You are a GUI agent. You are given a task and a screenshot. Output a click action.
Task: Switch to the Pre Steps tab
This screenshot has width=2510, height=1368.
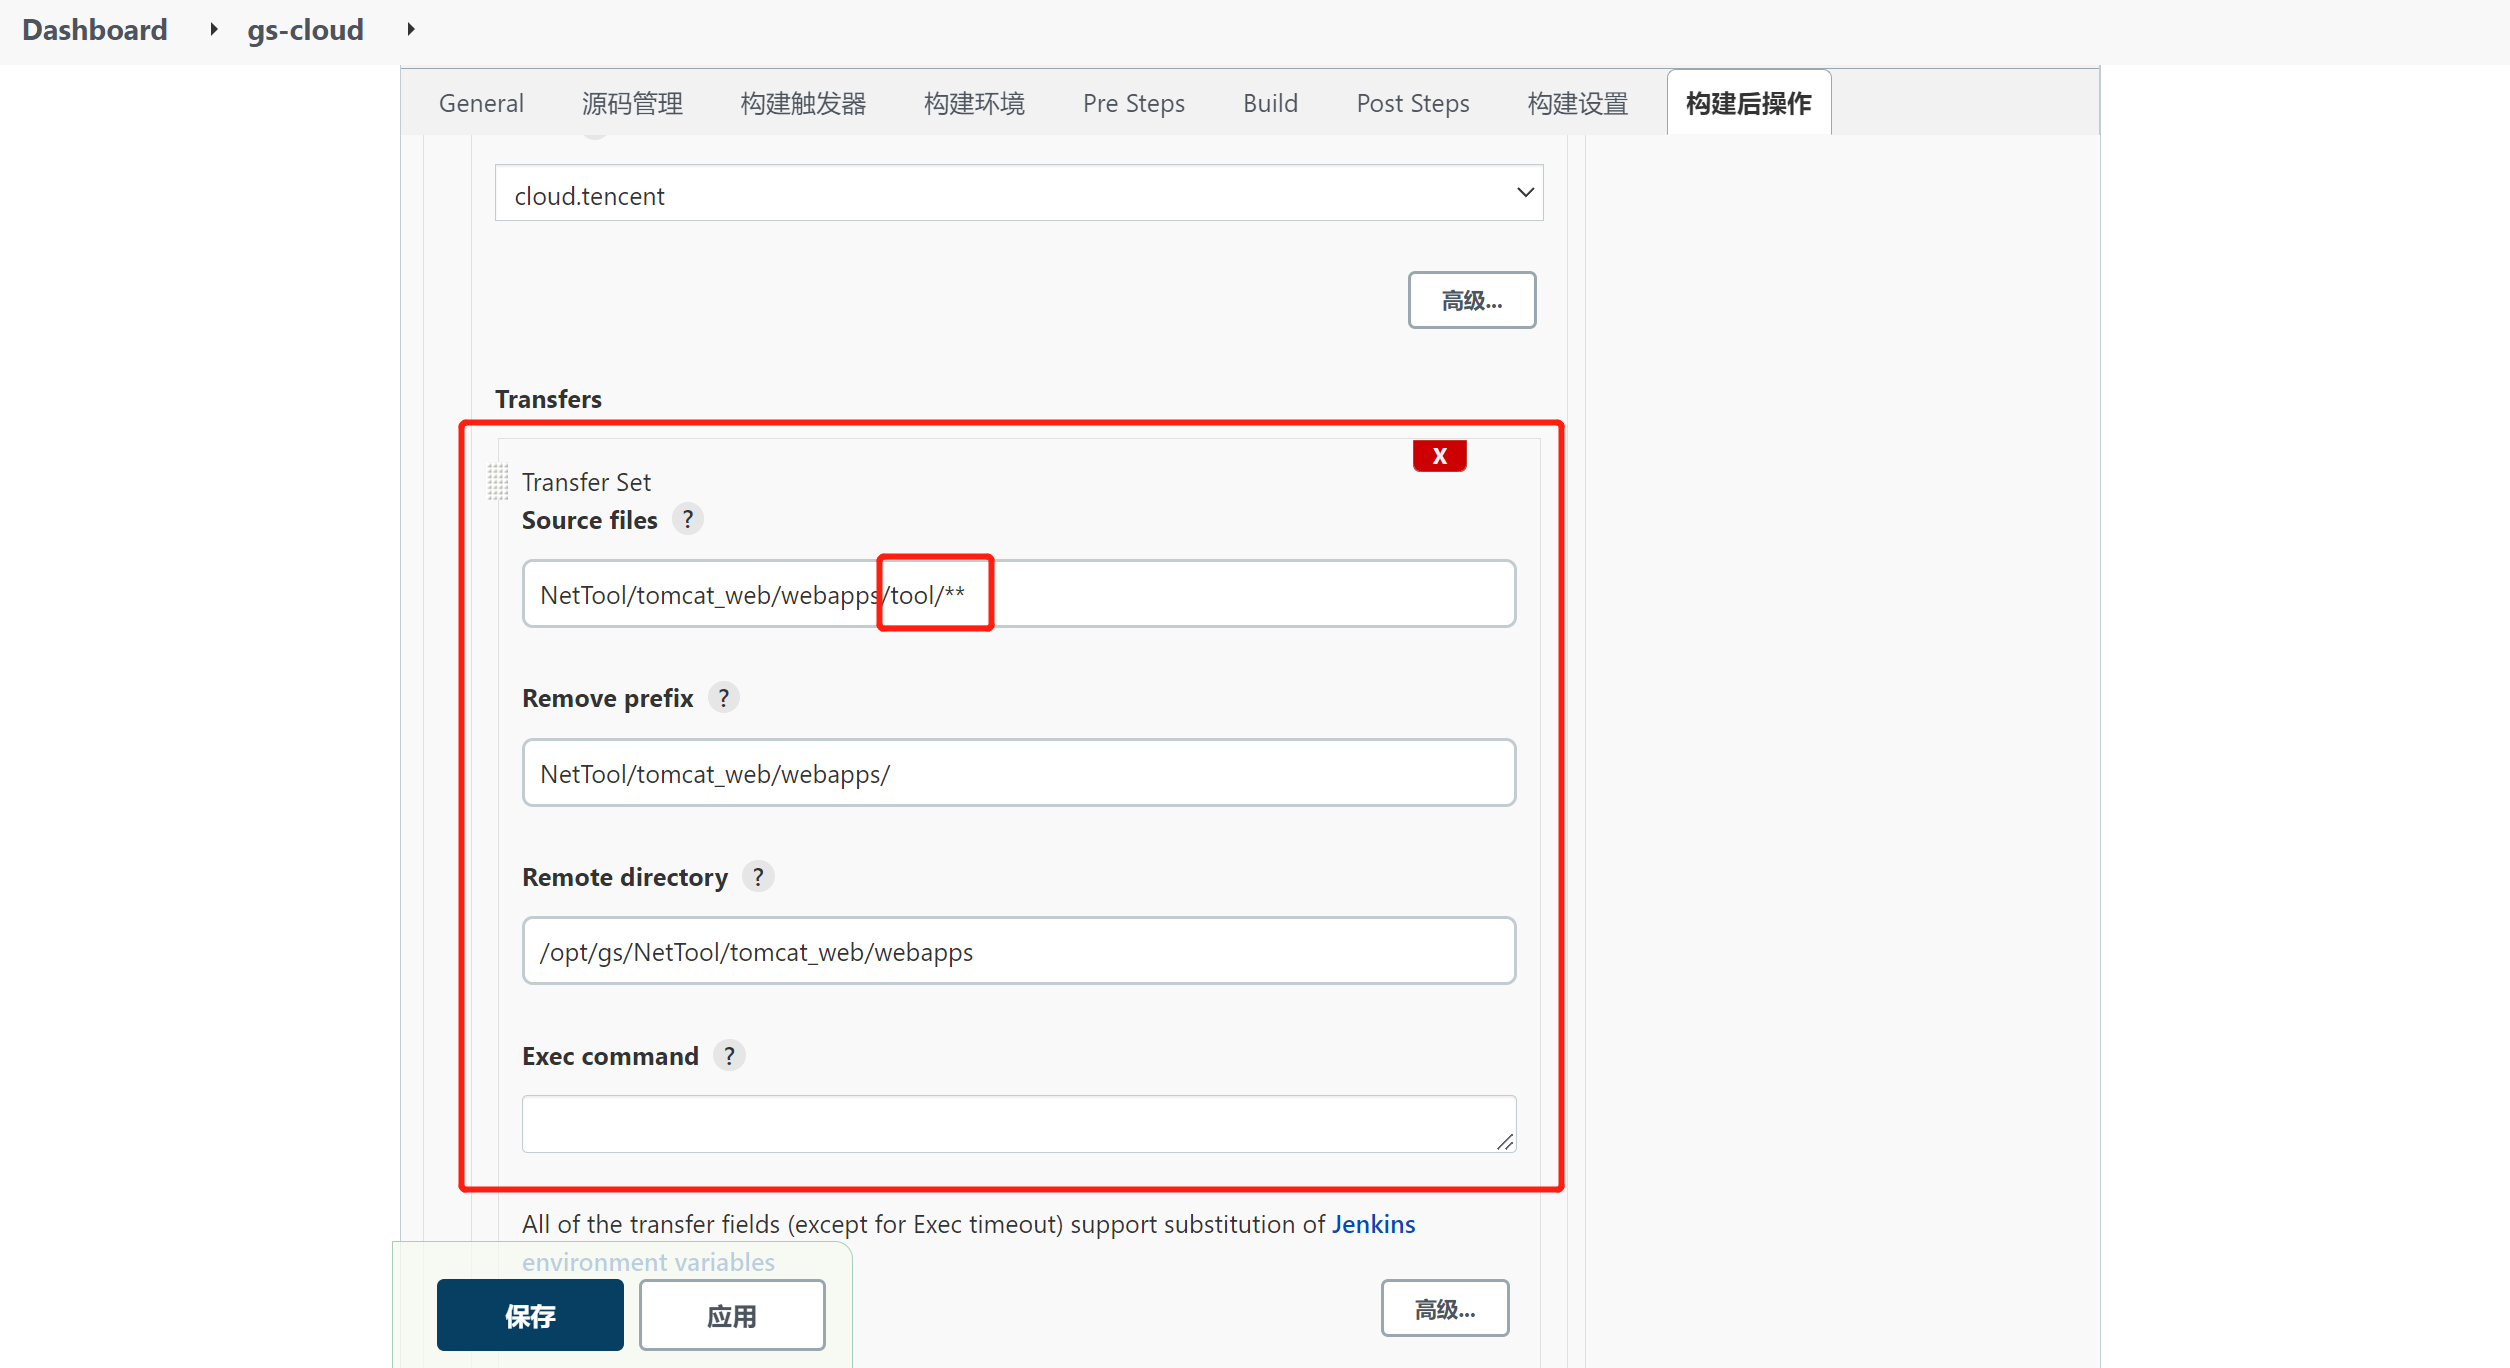1133,103
